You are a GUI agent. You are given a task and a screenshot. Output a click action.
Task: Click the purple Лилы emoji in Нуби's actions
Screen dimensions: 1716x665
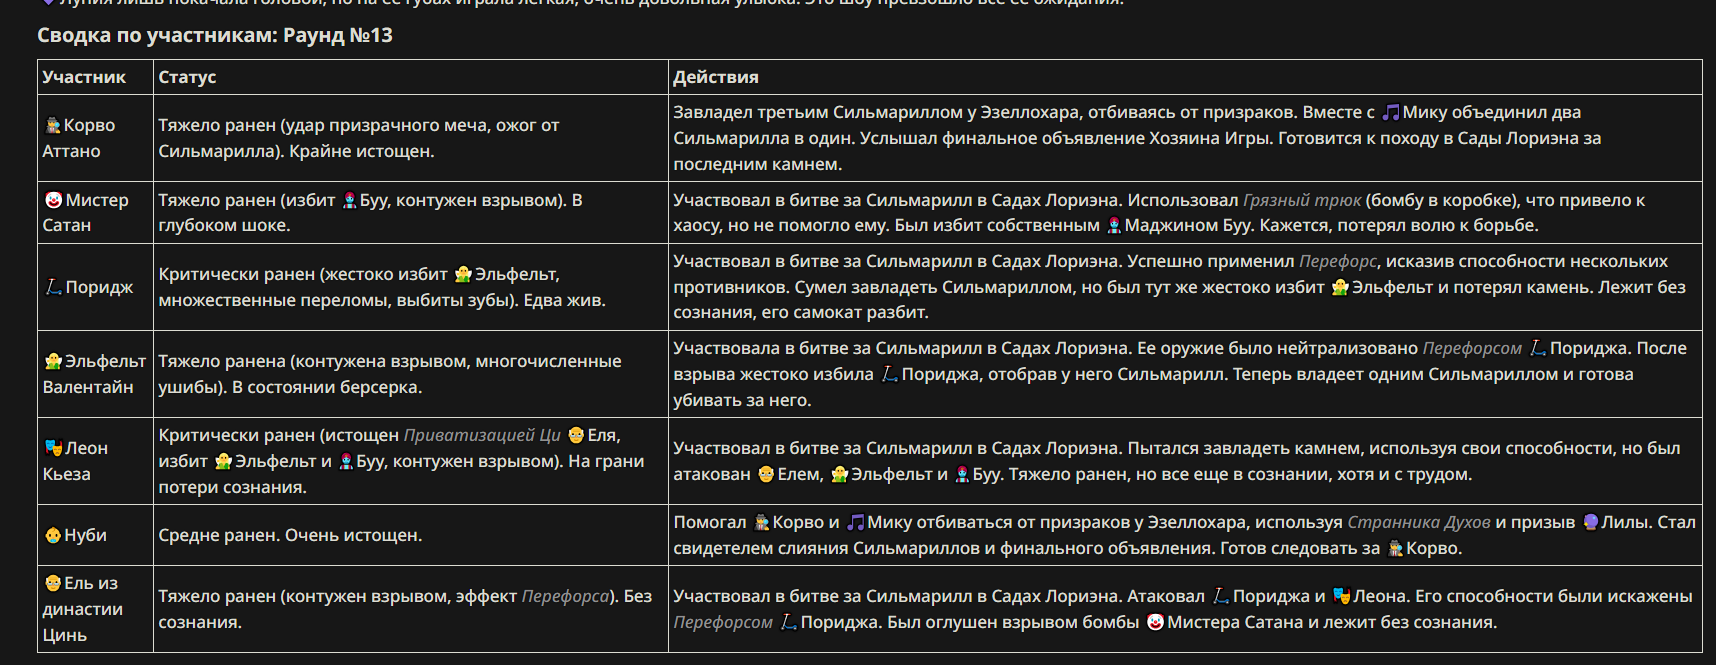click(1590, 522)
